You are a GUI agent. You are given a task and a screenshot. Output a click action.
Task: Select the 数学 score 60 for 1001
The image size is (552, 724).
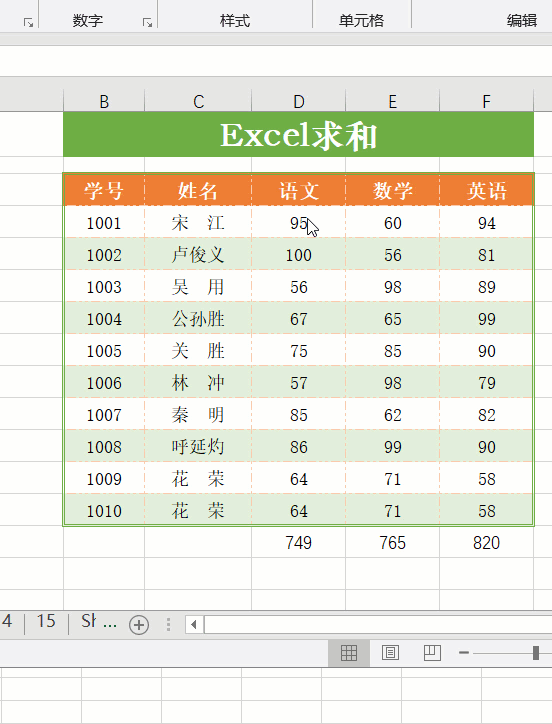(393, 223)
